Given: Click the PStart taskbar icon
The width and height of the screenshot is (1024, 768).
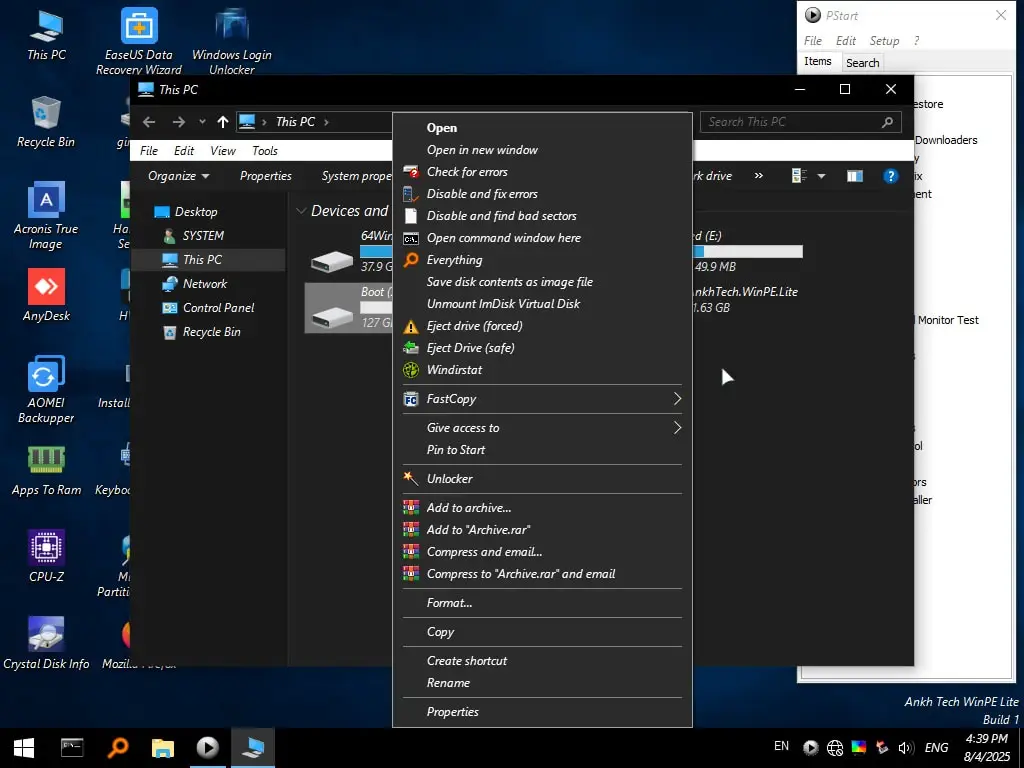Looking at the screenshot, I should 207,747.
